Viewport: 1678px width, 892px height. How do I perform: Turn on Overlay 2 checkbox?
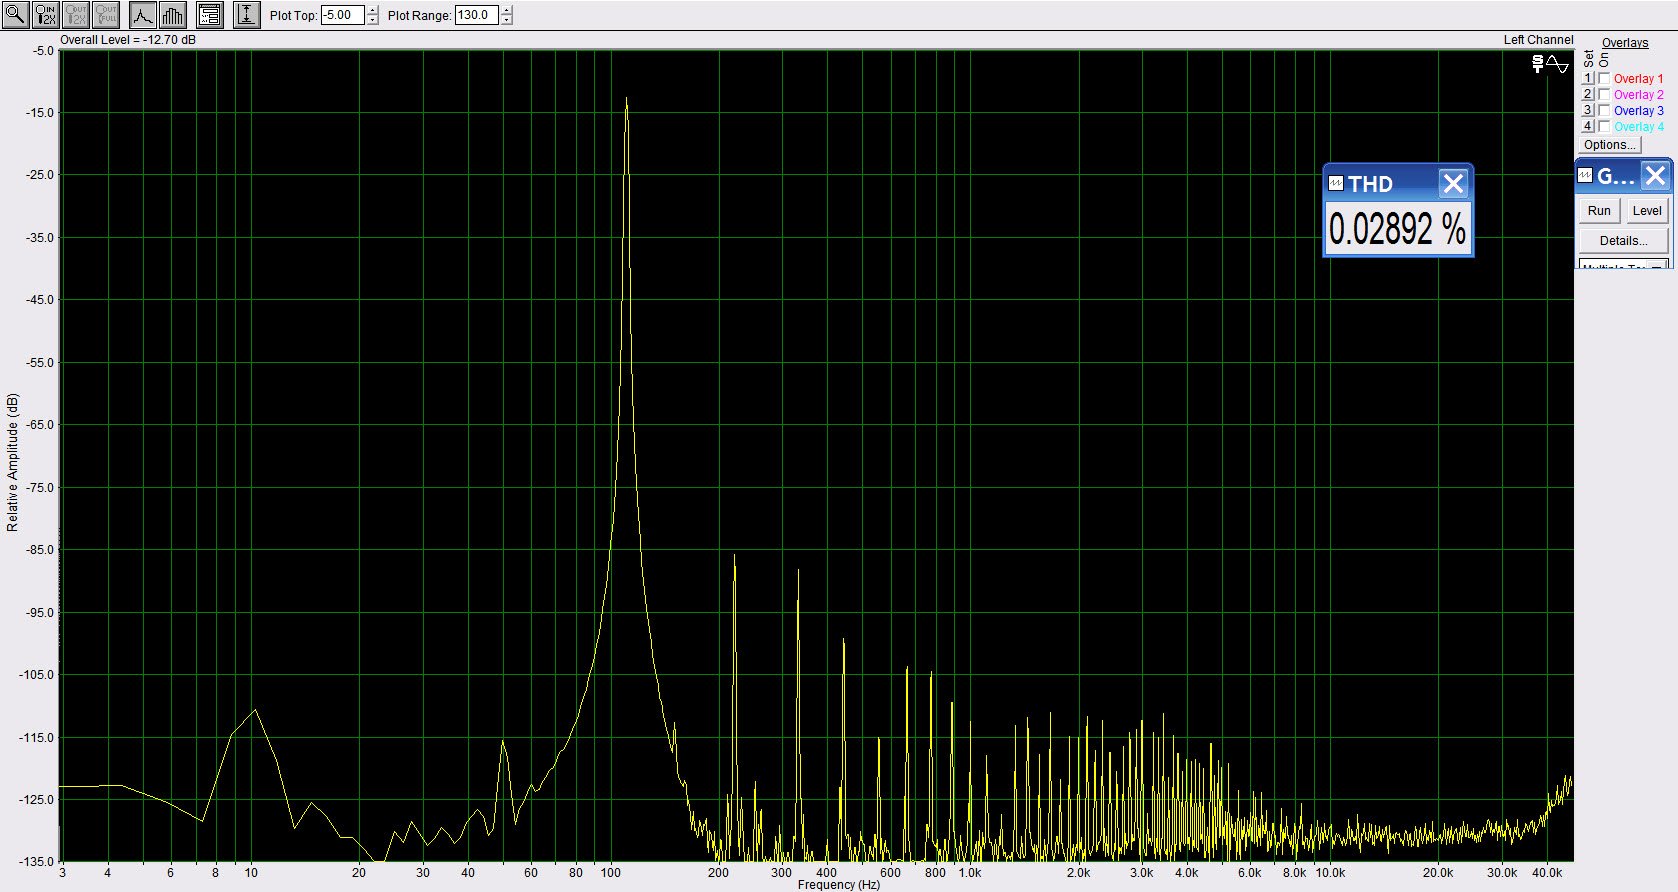tap(1604, 94)
